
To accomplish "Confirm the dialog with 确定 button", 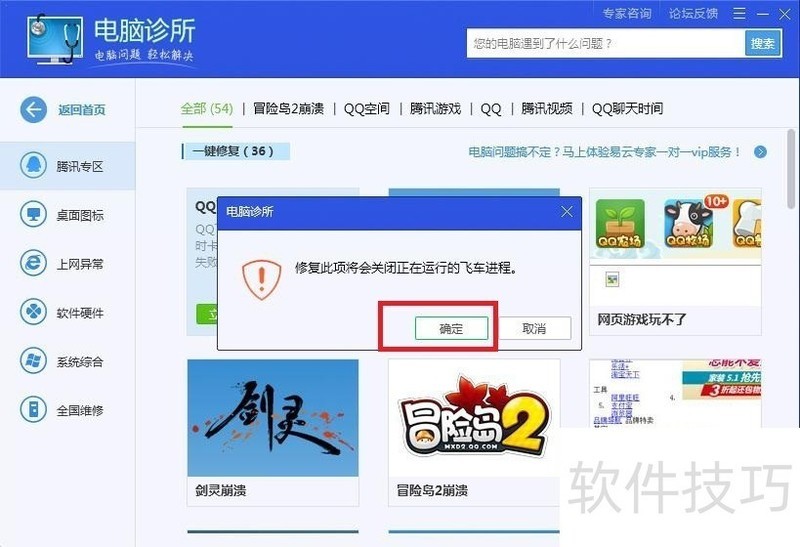I will point(452,329).
